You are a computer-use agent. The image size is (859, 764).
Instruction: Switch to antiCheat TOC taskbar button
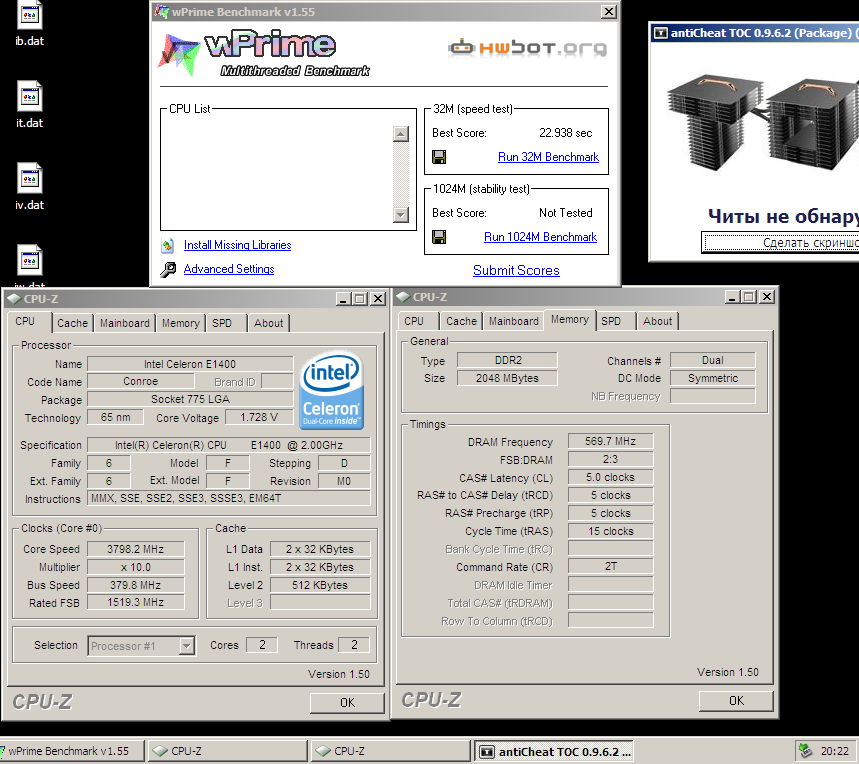click(x=553, y=751)
